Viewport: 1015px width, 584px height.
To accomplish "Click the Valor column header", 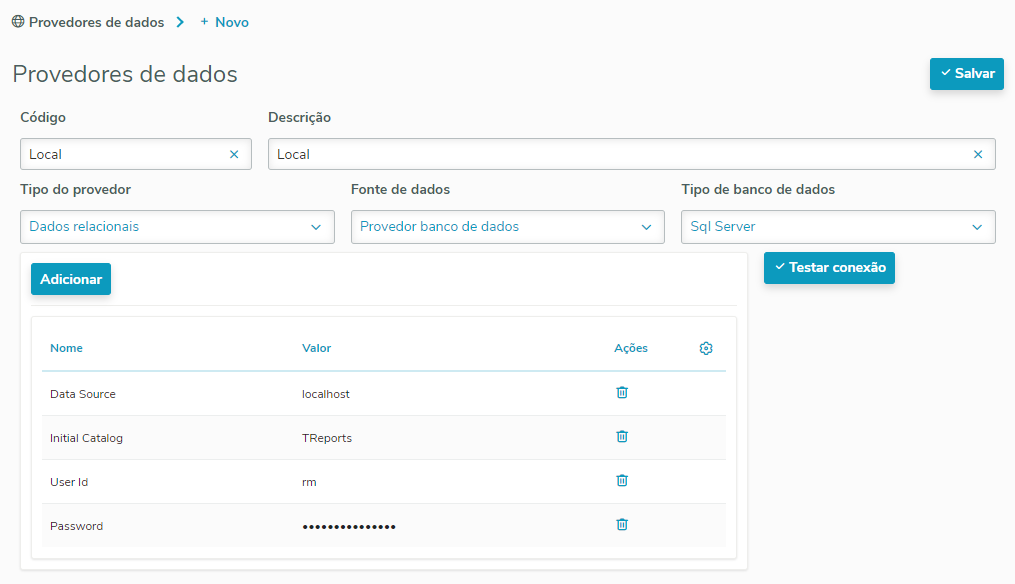I will tap(317, 348).
